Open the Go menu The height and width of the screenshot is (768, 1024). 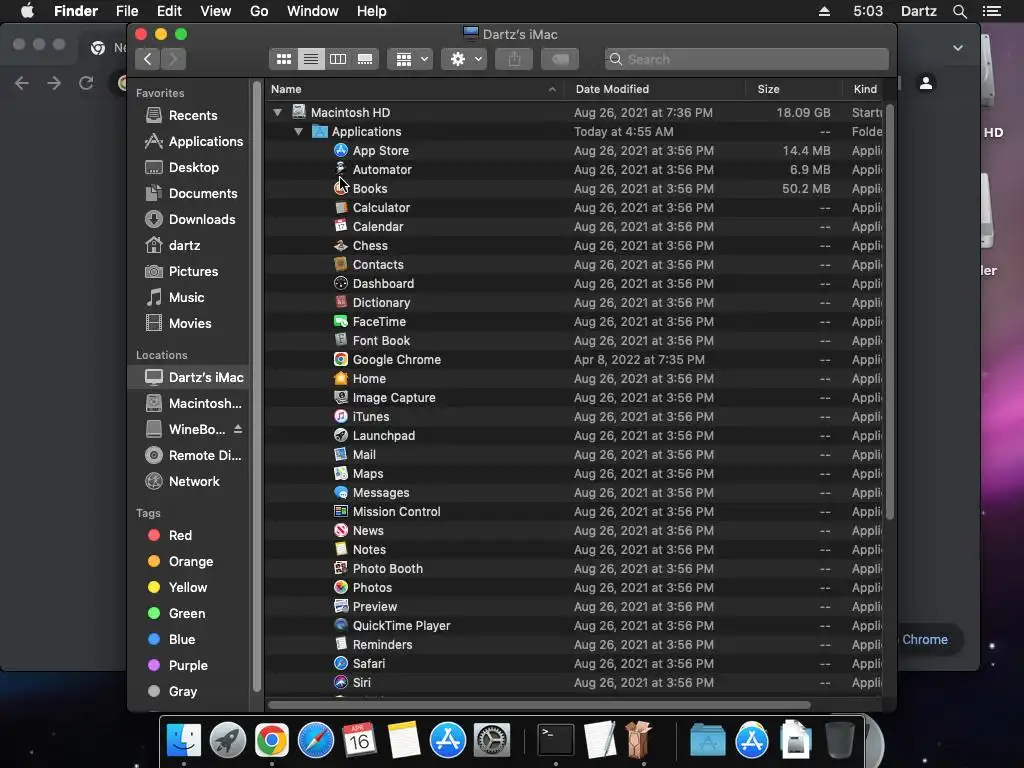[259, 11]
